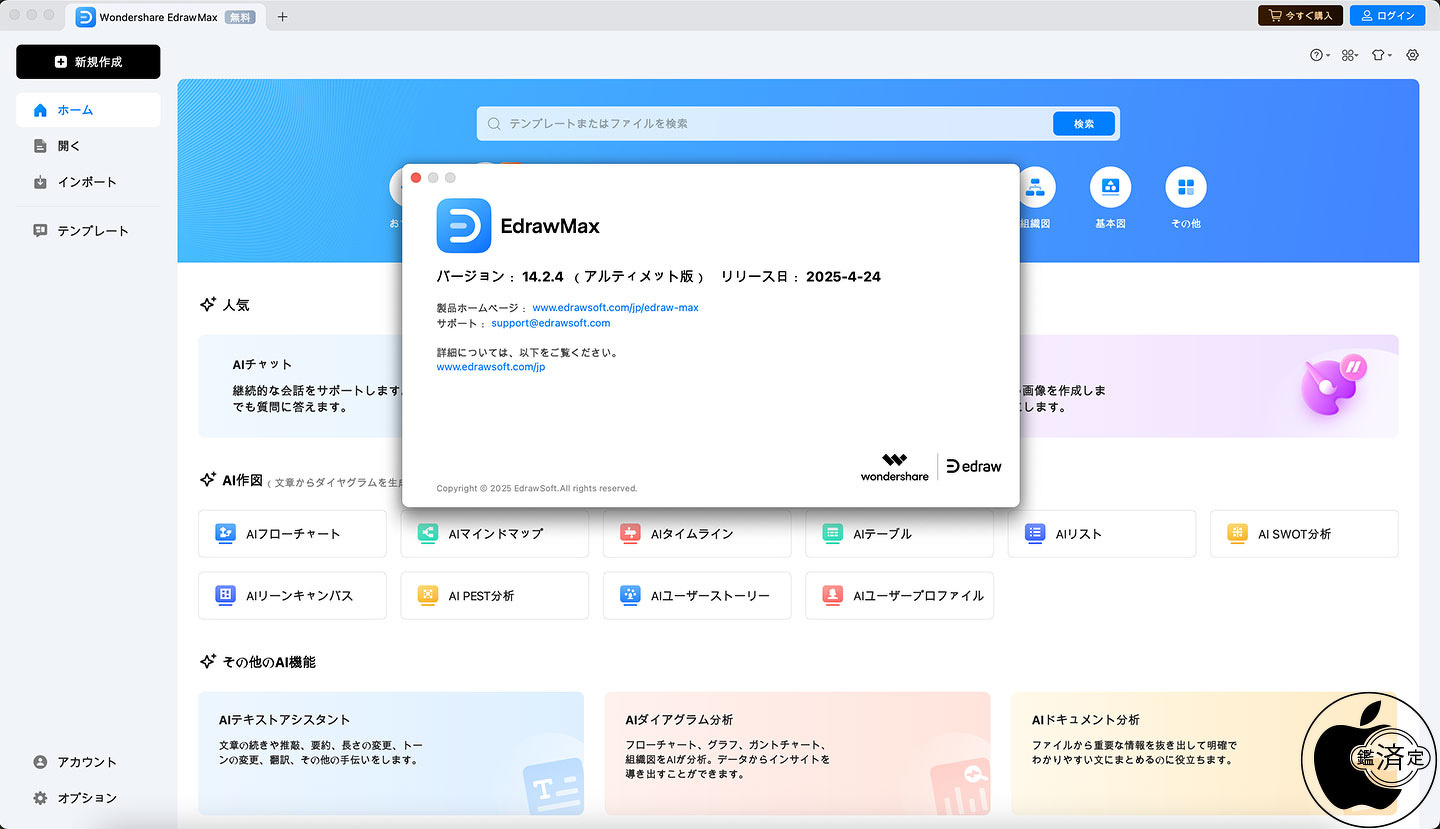1440x829 pixels.
Task: Click the release date 2025-4-24 text
Action: click(x=843, y=277)
